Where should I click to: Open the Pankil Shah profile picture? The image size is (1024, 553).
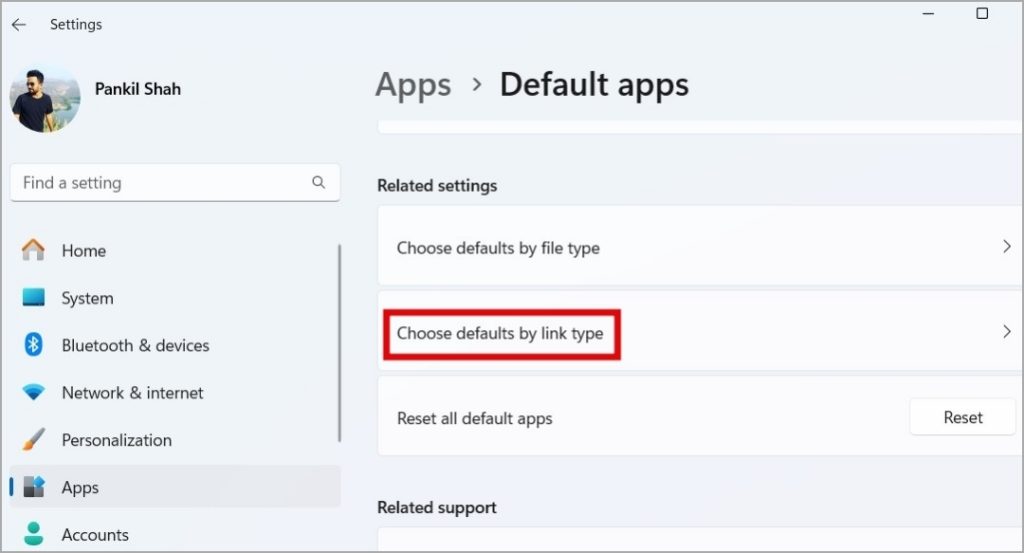[44, 99]
